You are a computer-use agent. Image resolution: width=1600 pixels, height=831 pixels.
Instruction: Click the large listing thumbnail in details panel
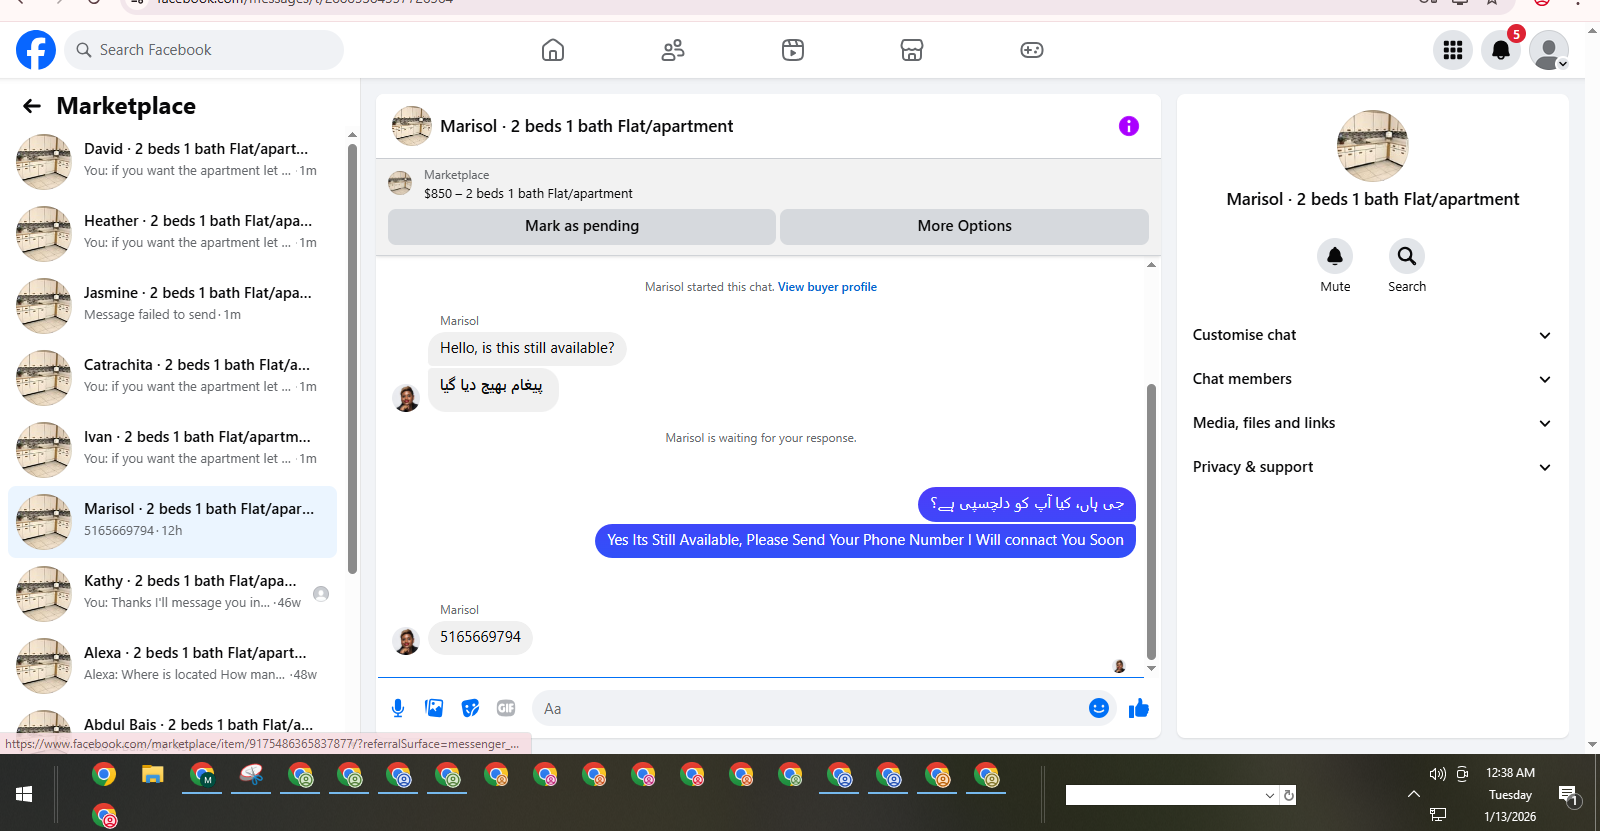pos(1372,146)
